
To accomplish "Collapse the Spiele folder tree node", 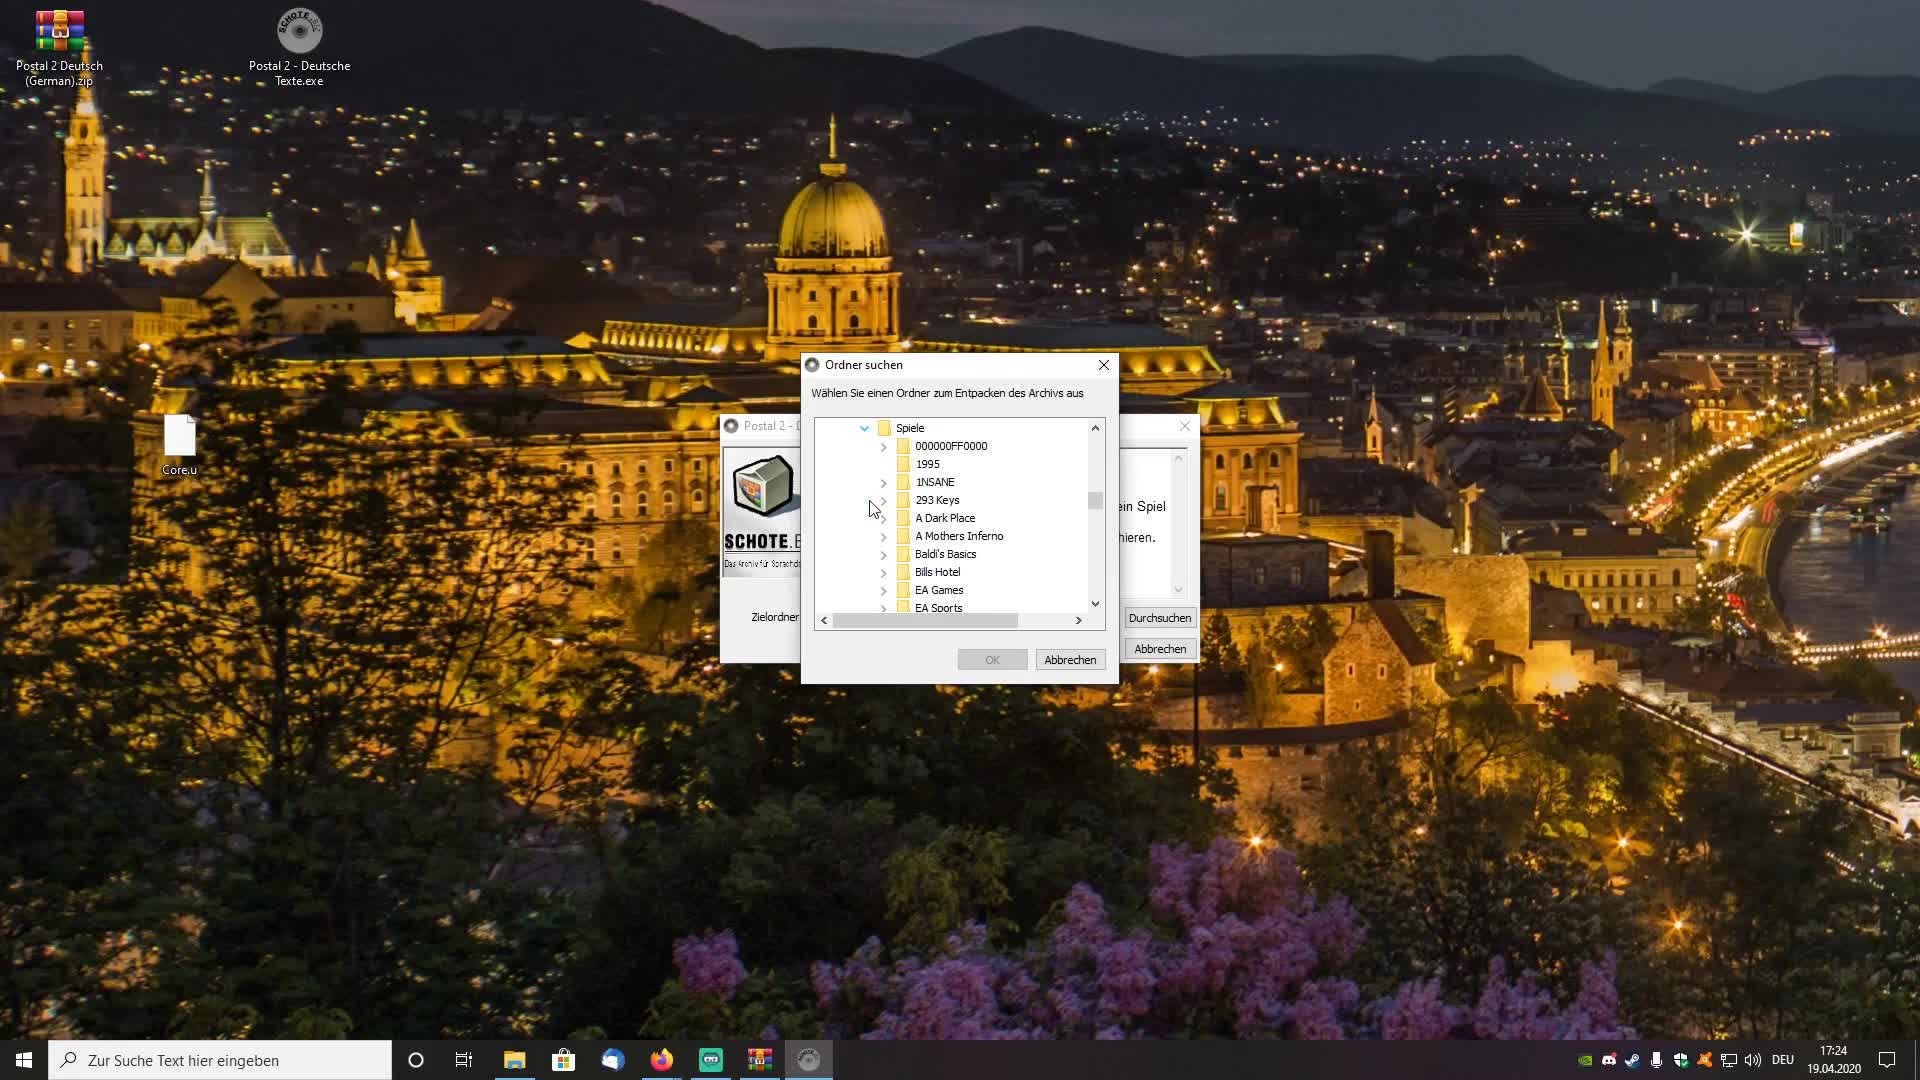I will pyautogui.click(x=864, y=428).
